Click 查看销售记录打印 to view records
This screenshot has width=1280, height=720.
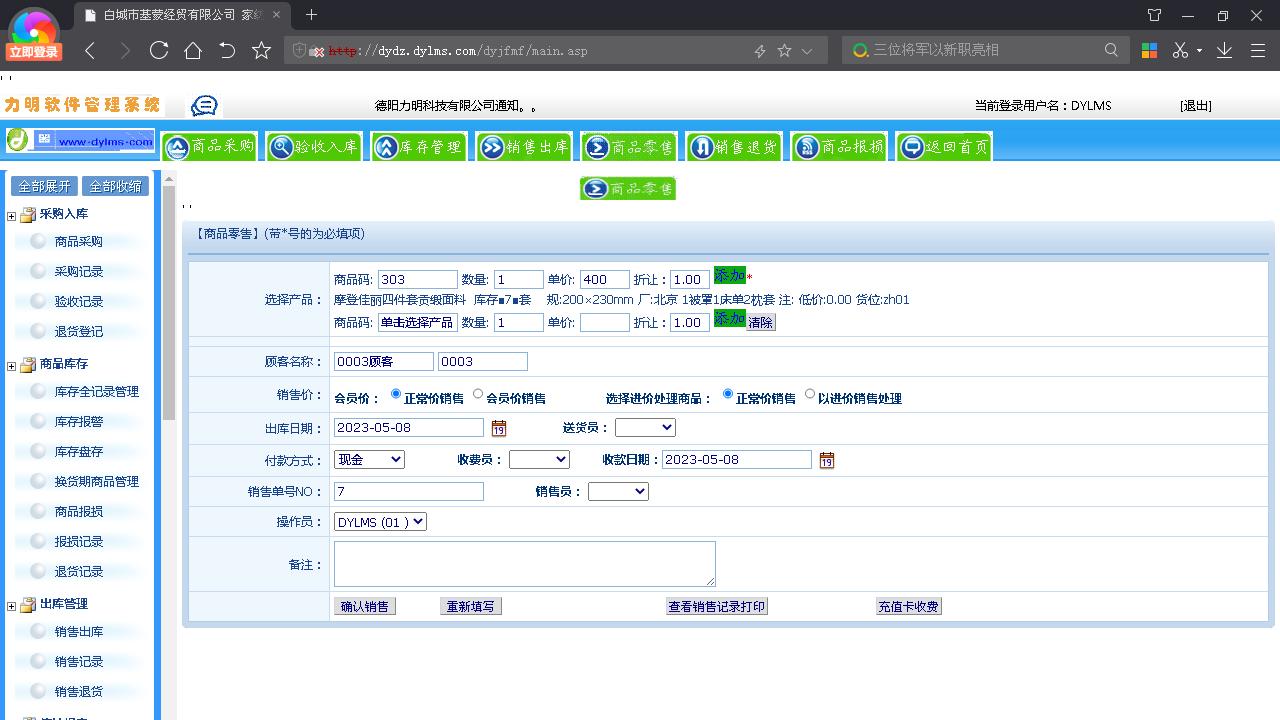point(716,605)
